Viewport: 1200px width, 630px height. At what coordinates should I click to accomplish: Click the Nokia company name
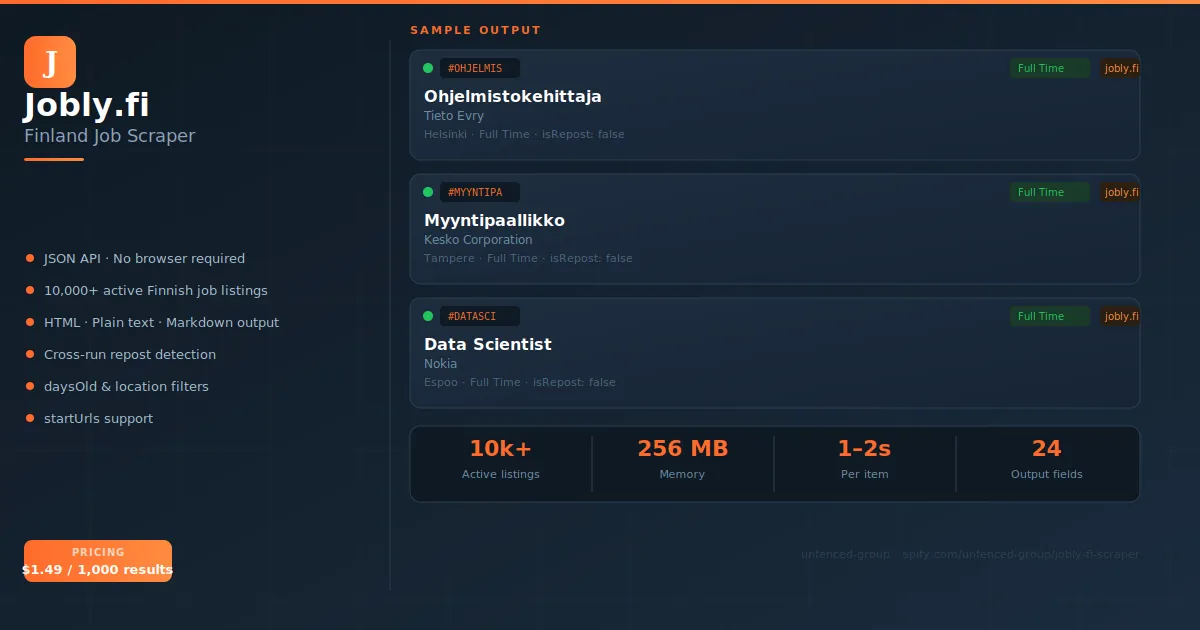pyautogui.click(x=441, y=364)
